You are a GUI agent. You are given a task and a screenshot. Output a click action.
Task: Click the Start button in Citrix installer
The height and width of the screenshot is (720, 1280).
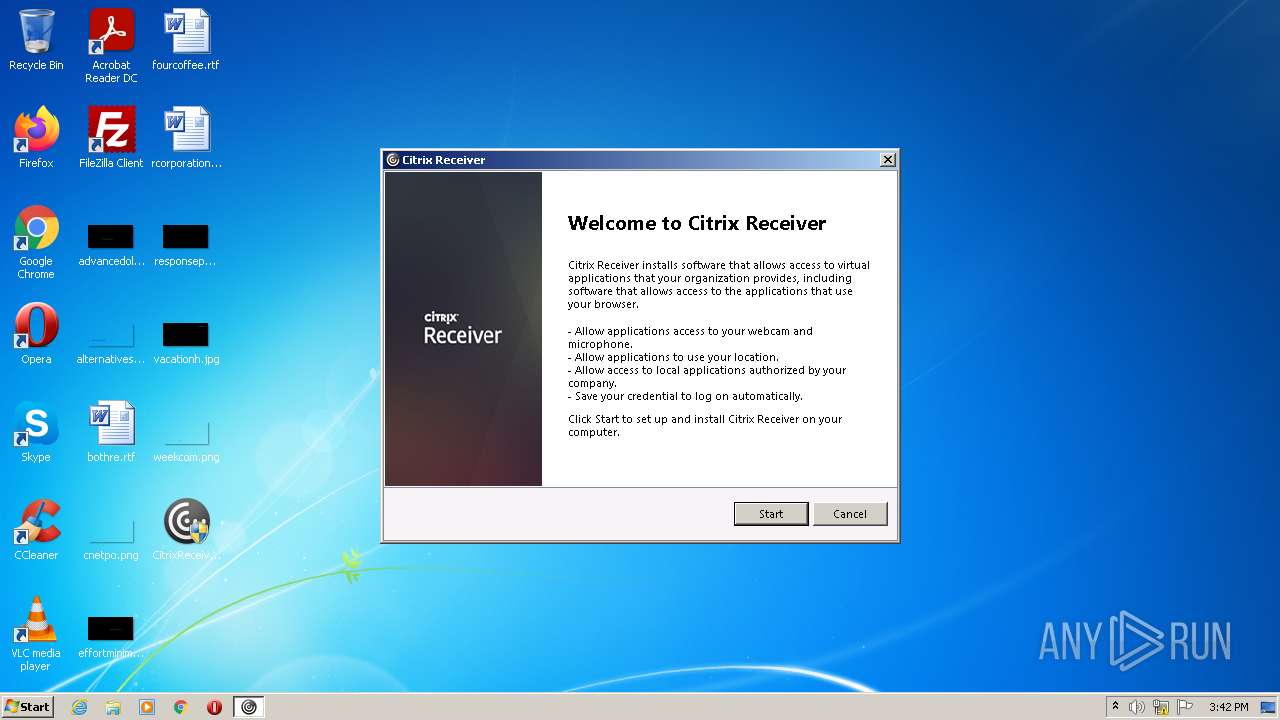[771, 514]
